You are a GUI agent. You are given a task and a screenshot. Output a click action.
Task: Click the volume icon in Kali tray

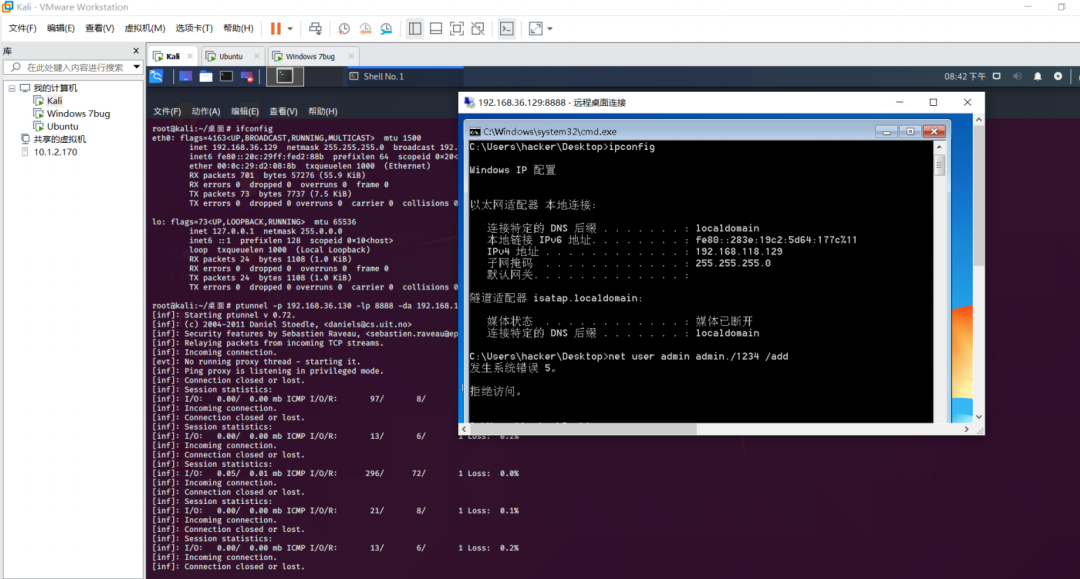click(x=1017, y=76)
